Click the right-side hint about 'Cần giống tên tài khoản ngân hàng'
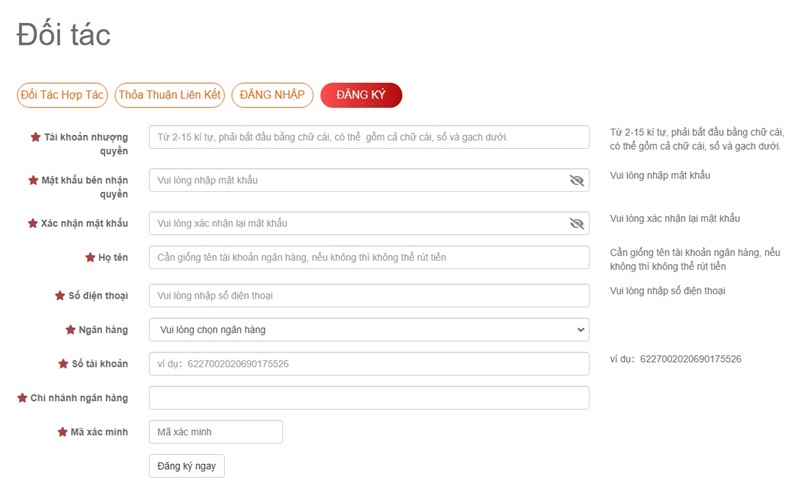Viewport: 800px width, 500px height. (x=695, y=259)
